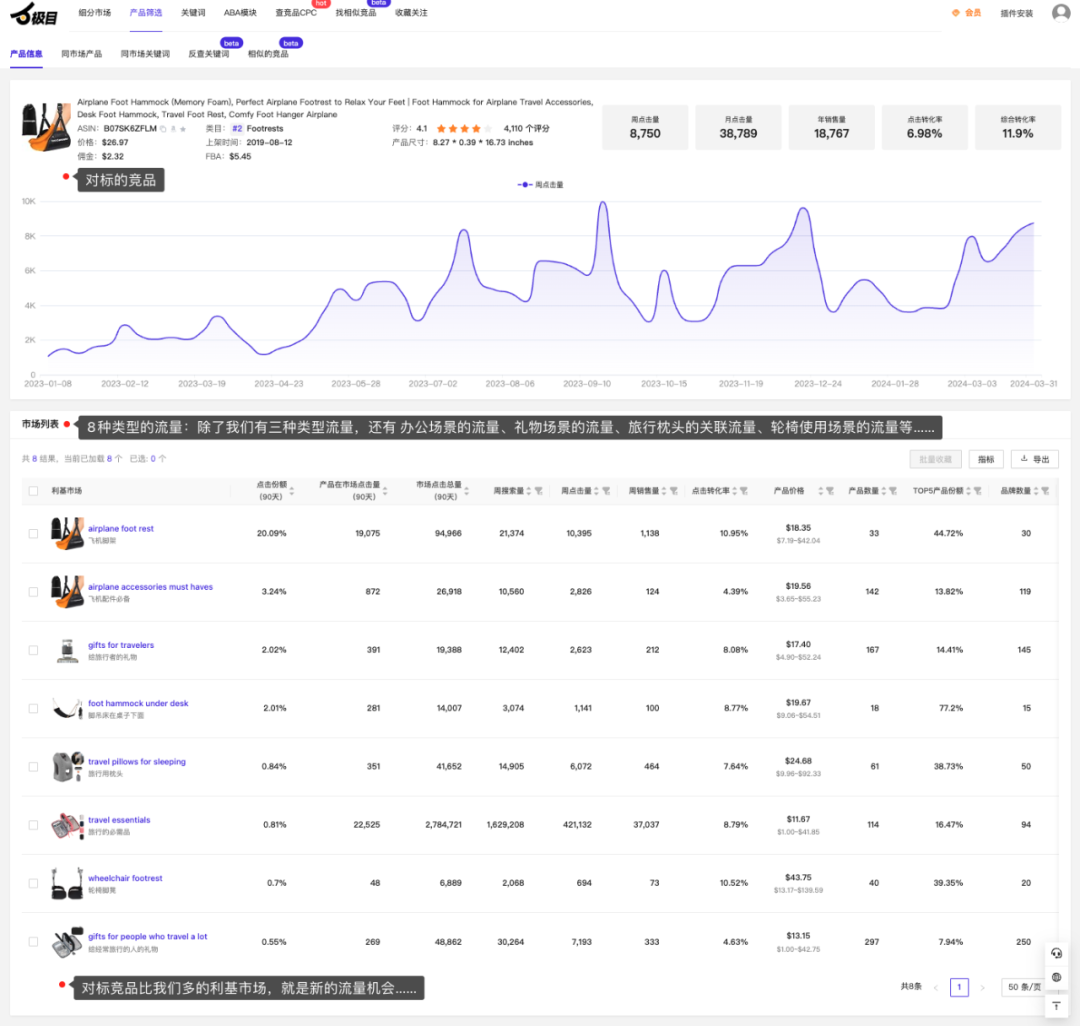
Task: Click the foot hammock under desk thumbnail
Action: [67, 708]
